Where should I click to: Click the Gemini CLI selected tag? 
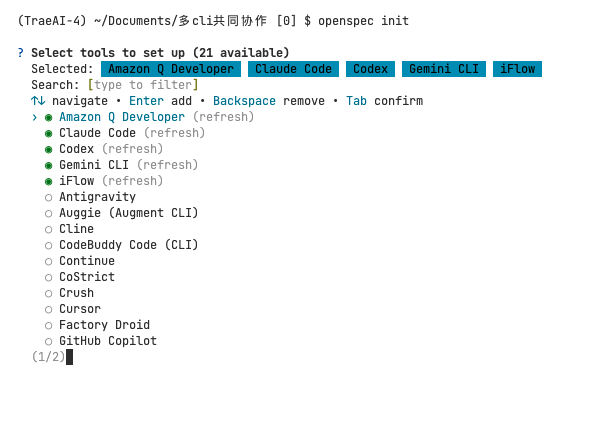(x=444, y=69)
